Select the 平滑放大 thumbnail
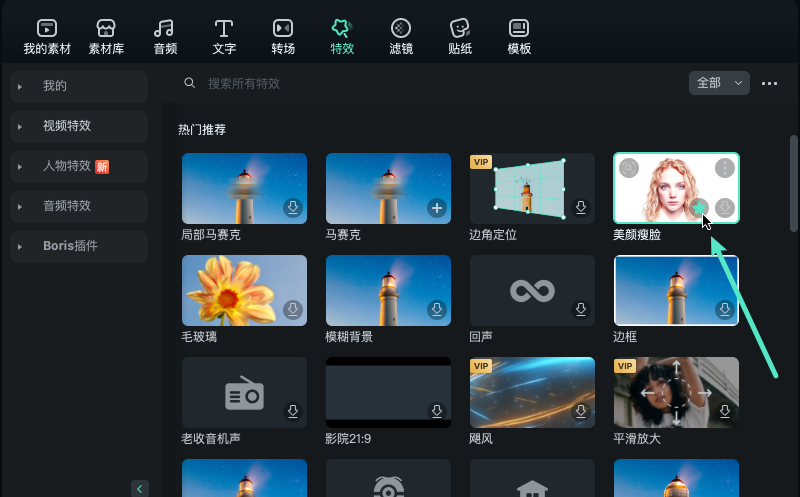The height and width of the screenshot is (497, 800). click(x=676, y=392)
